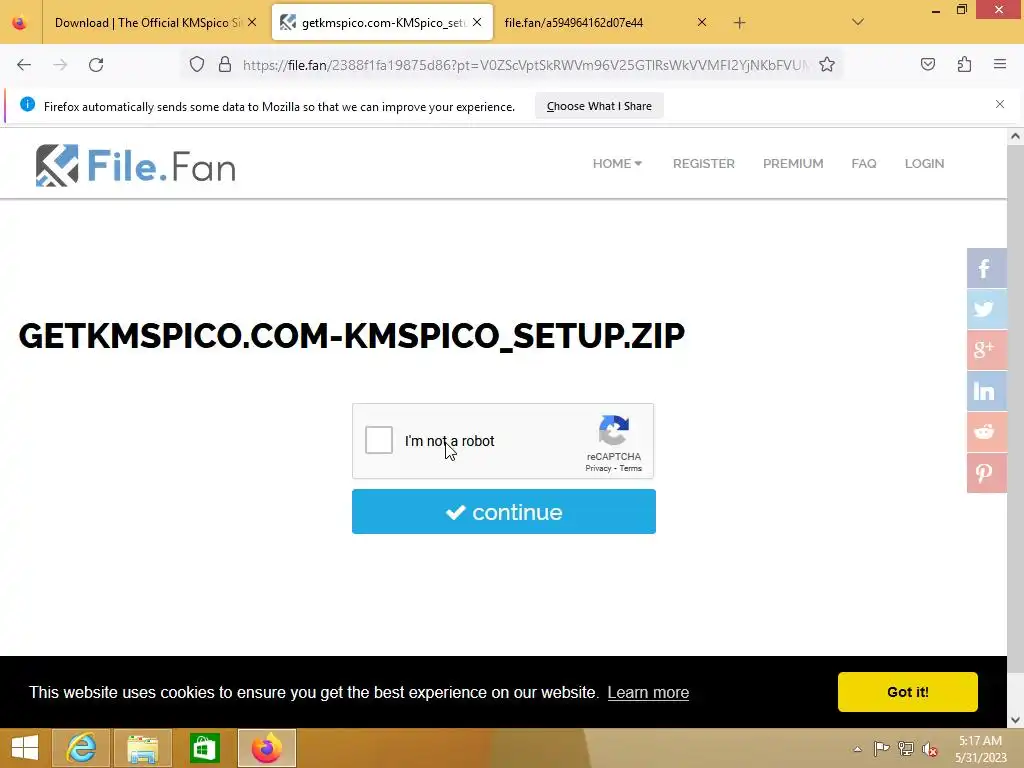Open the taskbar clock and date
The width and height of the screenshot is (1024, 768).
pos(980,749)
